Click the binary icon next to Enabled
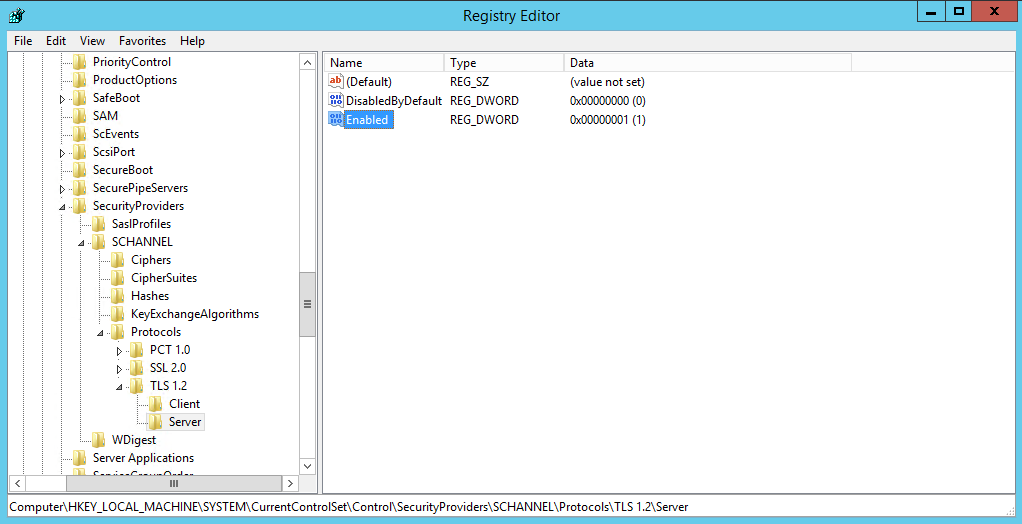Image resolution: width=1022 pixels, height=524 pixels. click(336, 120)
